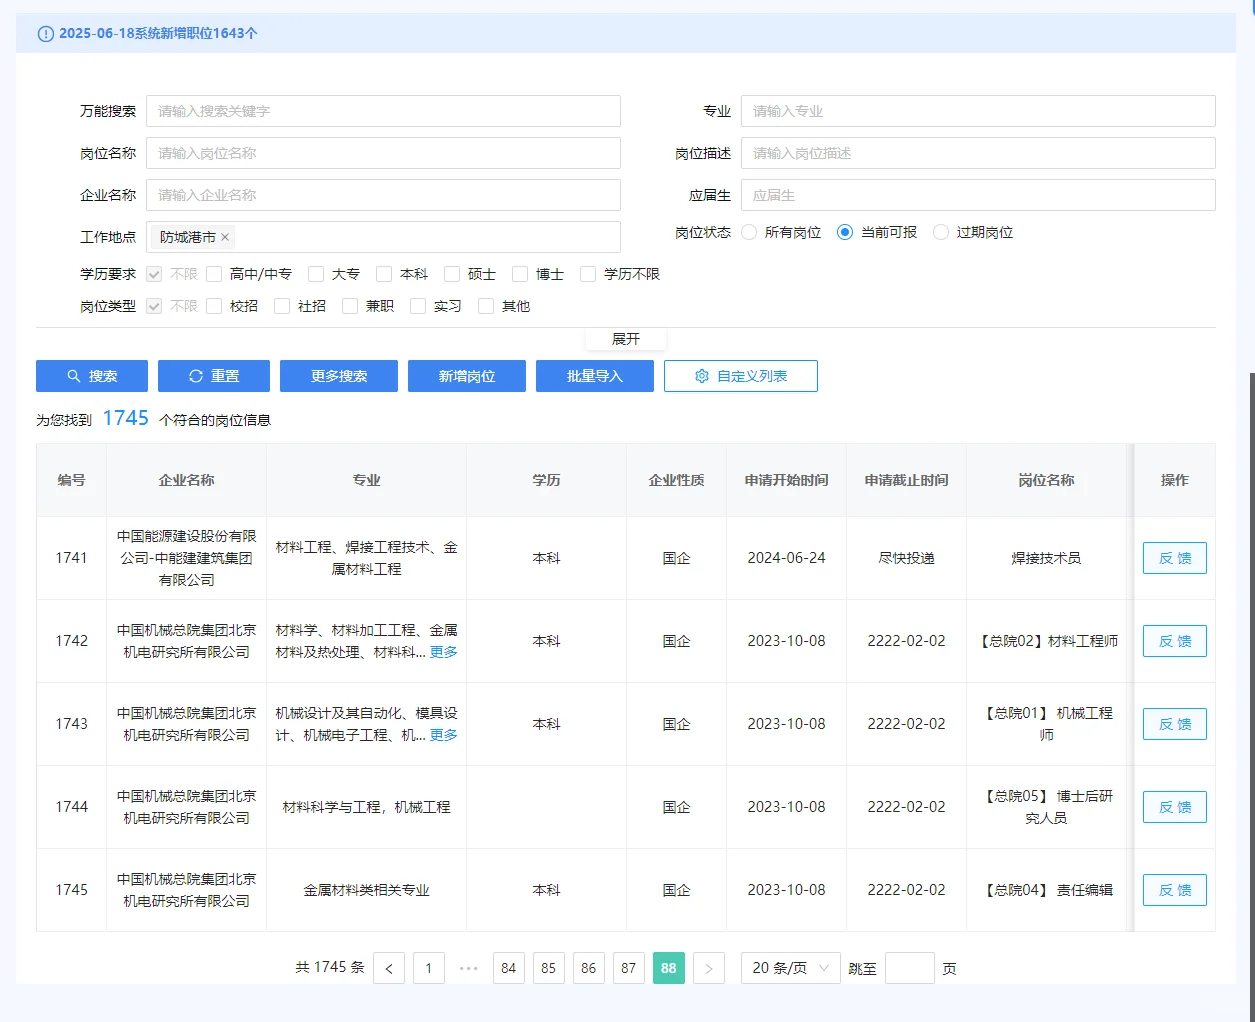Viewport: 1255px width, 1022px height.
Task: Click the 2024-06-24 start date cell
Action: tap(787, 558)
